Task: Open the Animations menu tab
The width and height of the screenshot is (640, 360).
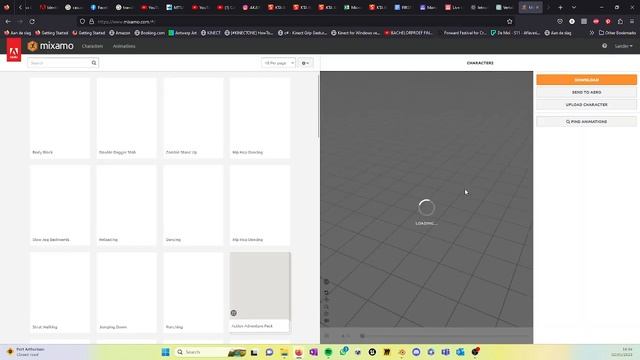Action: [124, 46]
